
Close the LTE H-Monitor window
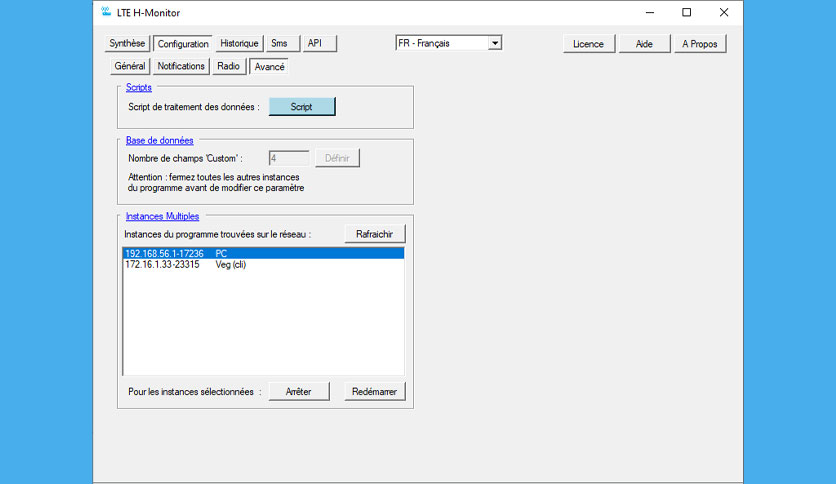click(x=724, y=12)
